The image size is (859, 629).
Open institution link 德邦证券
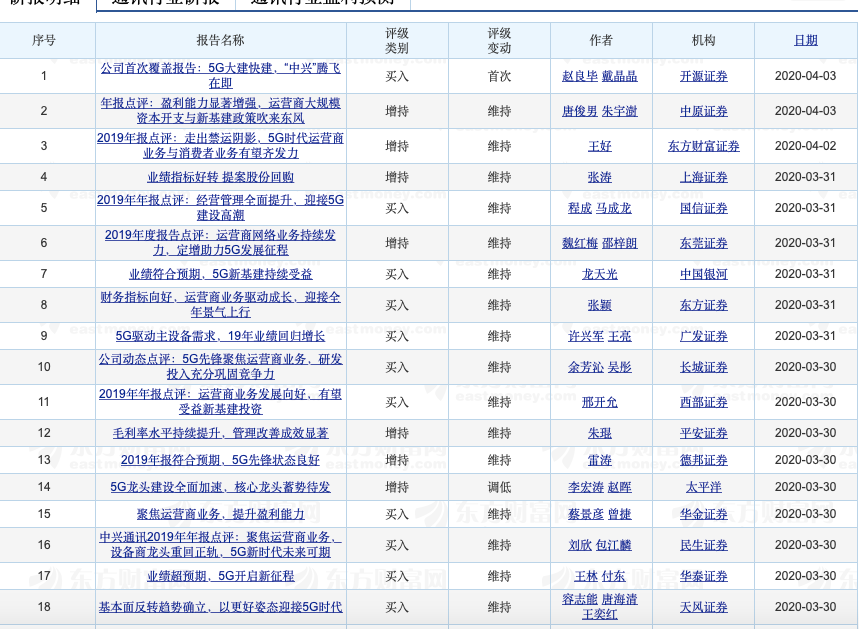[703, 460]
